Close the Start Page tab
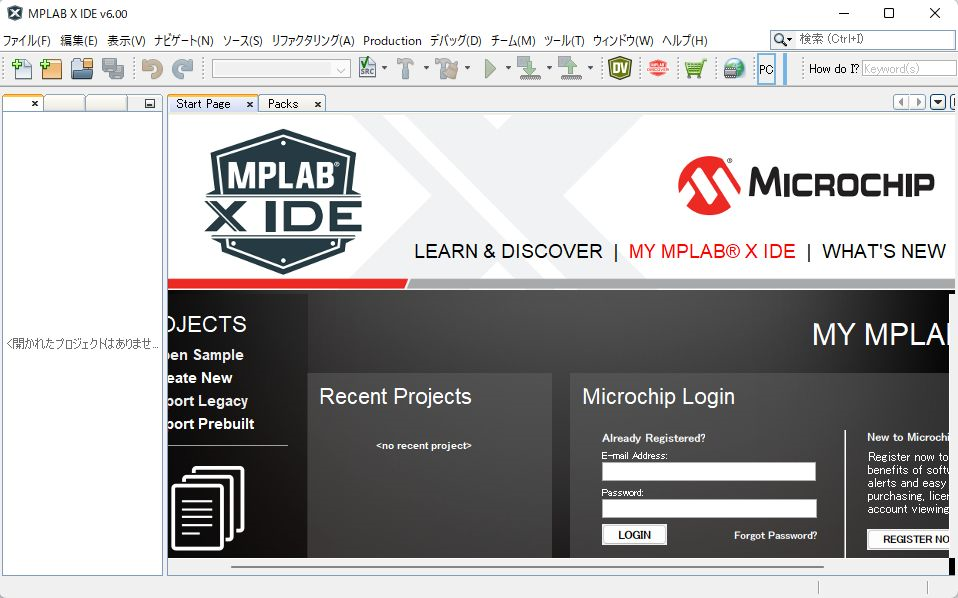The height and width of the screenshot is (598, 958). point(250,104)
